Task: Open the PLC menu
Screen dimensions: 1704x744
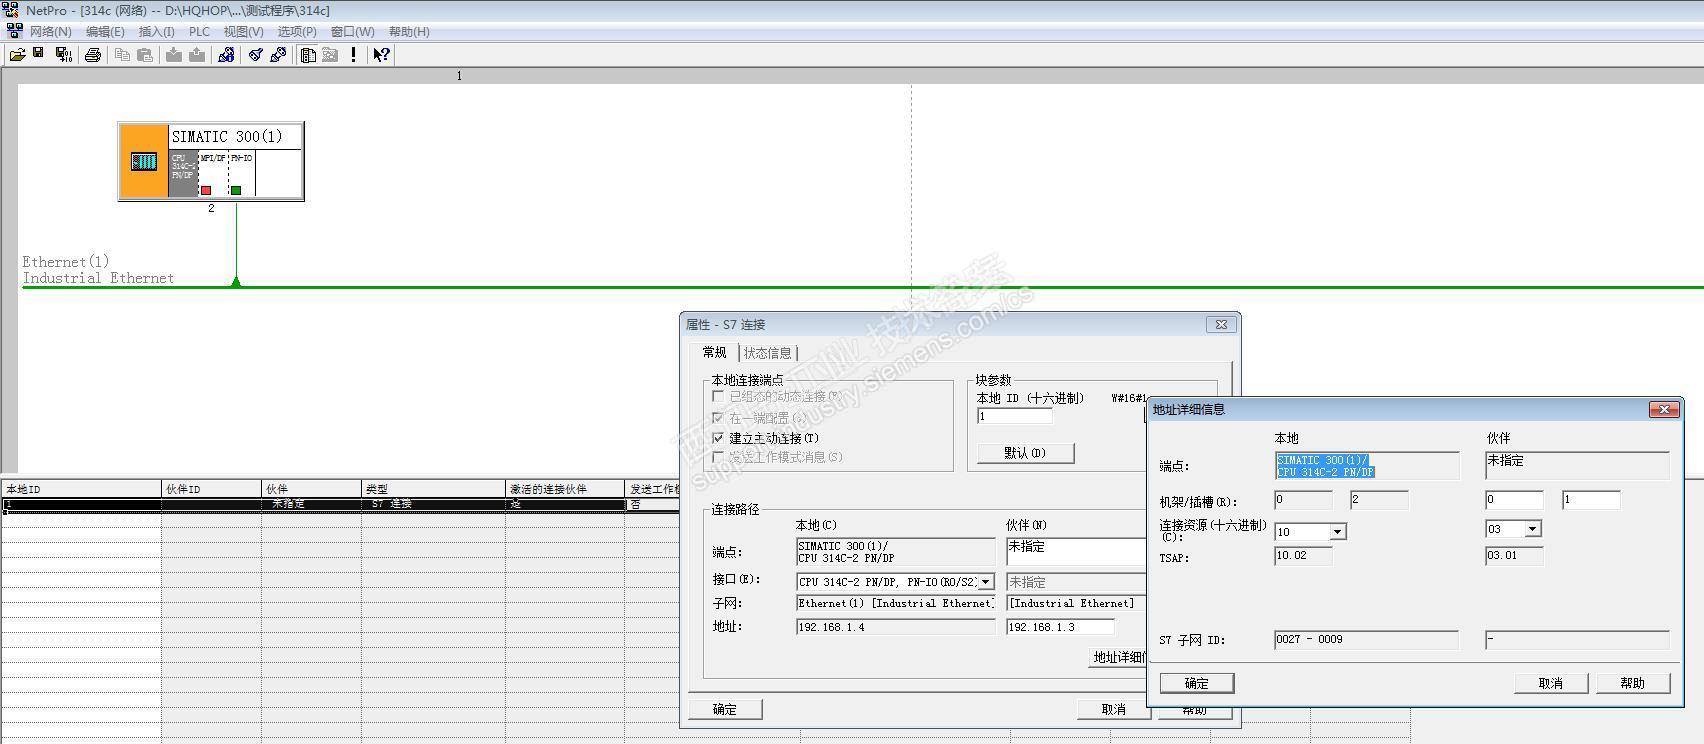Action: [x=200, y=32]
